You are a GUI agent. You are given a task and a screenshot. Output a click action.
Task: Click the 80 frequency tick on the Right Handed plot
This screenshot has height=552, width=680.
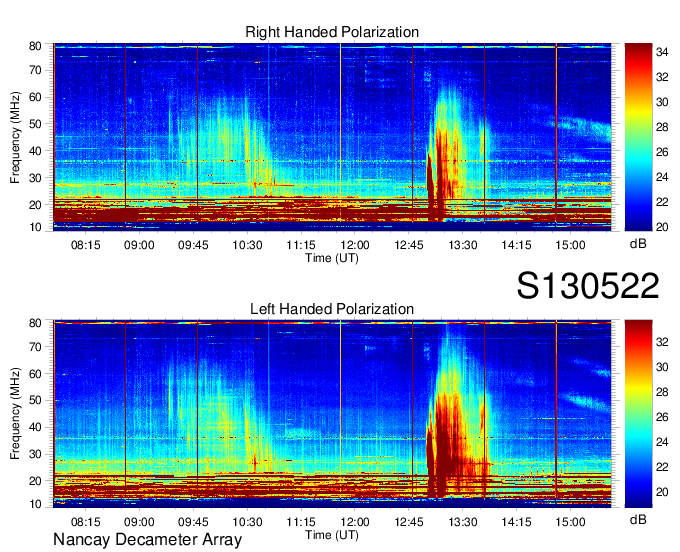[35, 46]
